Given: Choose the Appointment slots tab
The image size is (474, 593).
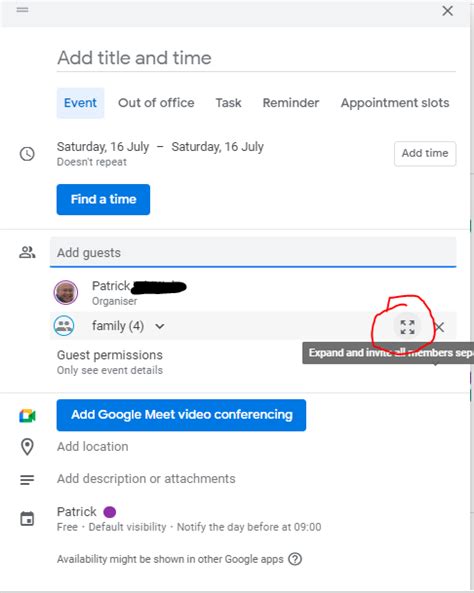Looking at the screenshot, I should tap(395, 103).
